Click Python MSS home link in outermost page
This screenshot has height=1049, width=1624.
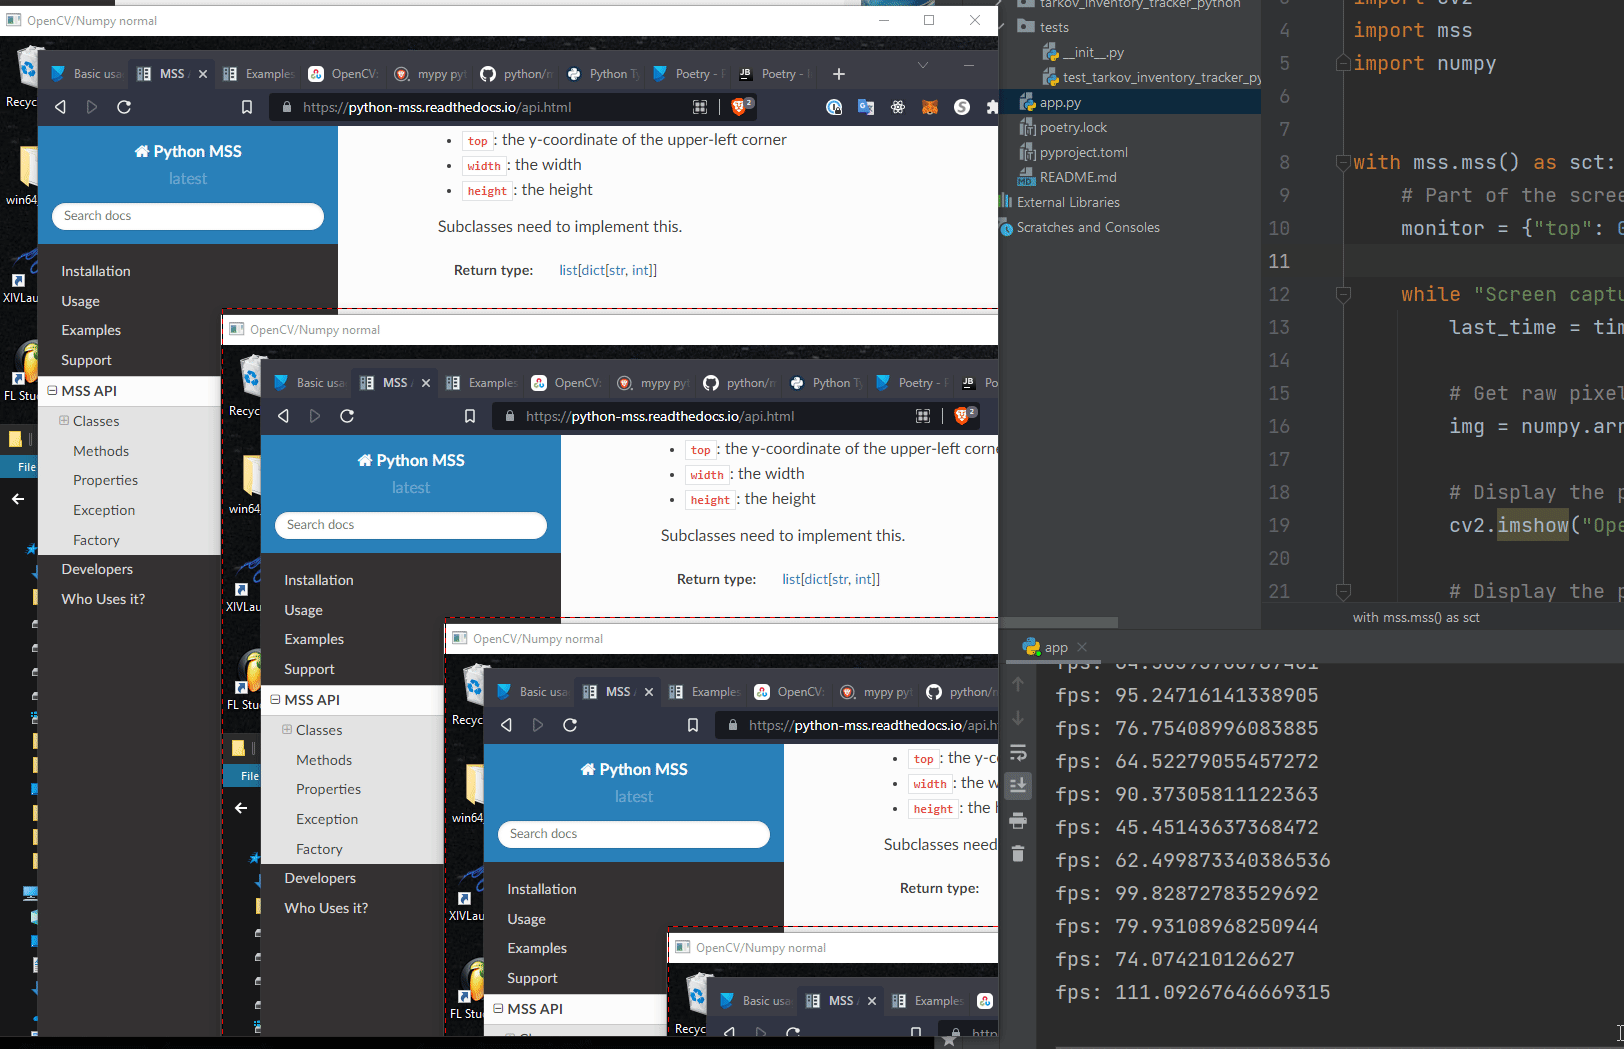coord(188,151)
